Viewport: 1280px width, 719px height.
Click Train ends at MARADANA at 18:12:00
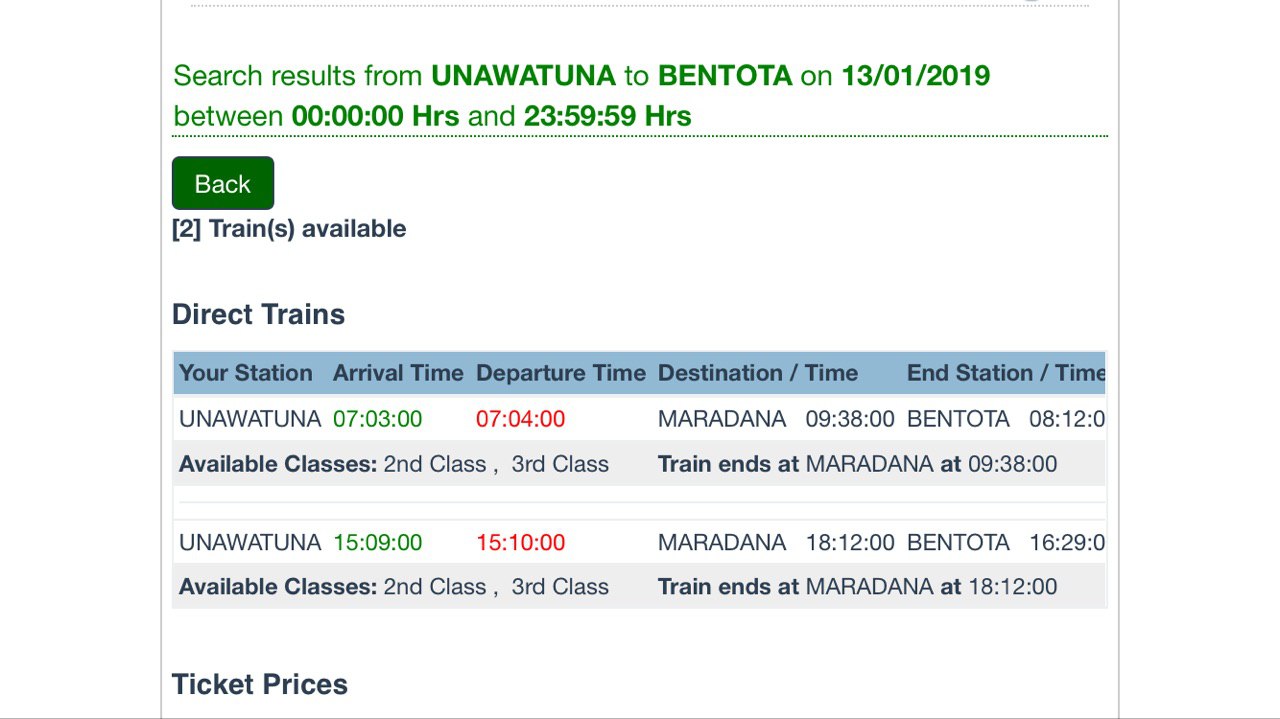(857, 587)
